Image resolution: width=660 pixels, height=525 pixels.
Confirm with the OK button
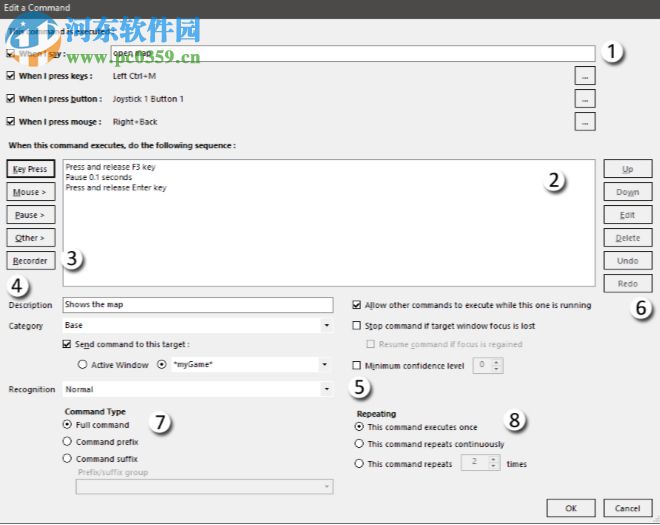(571, 508)
